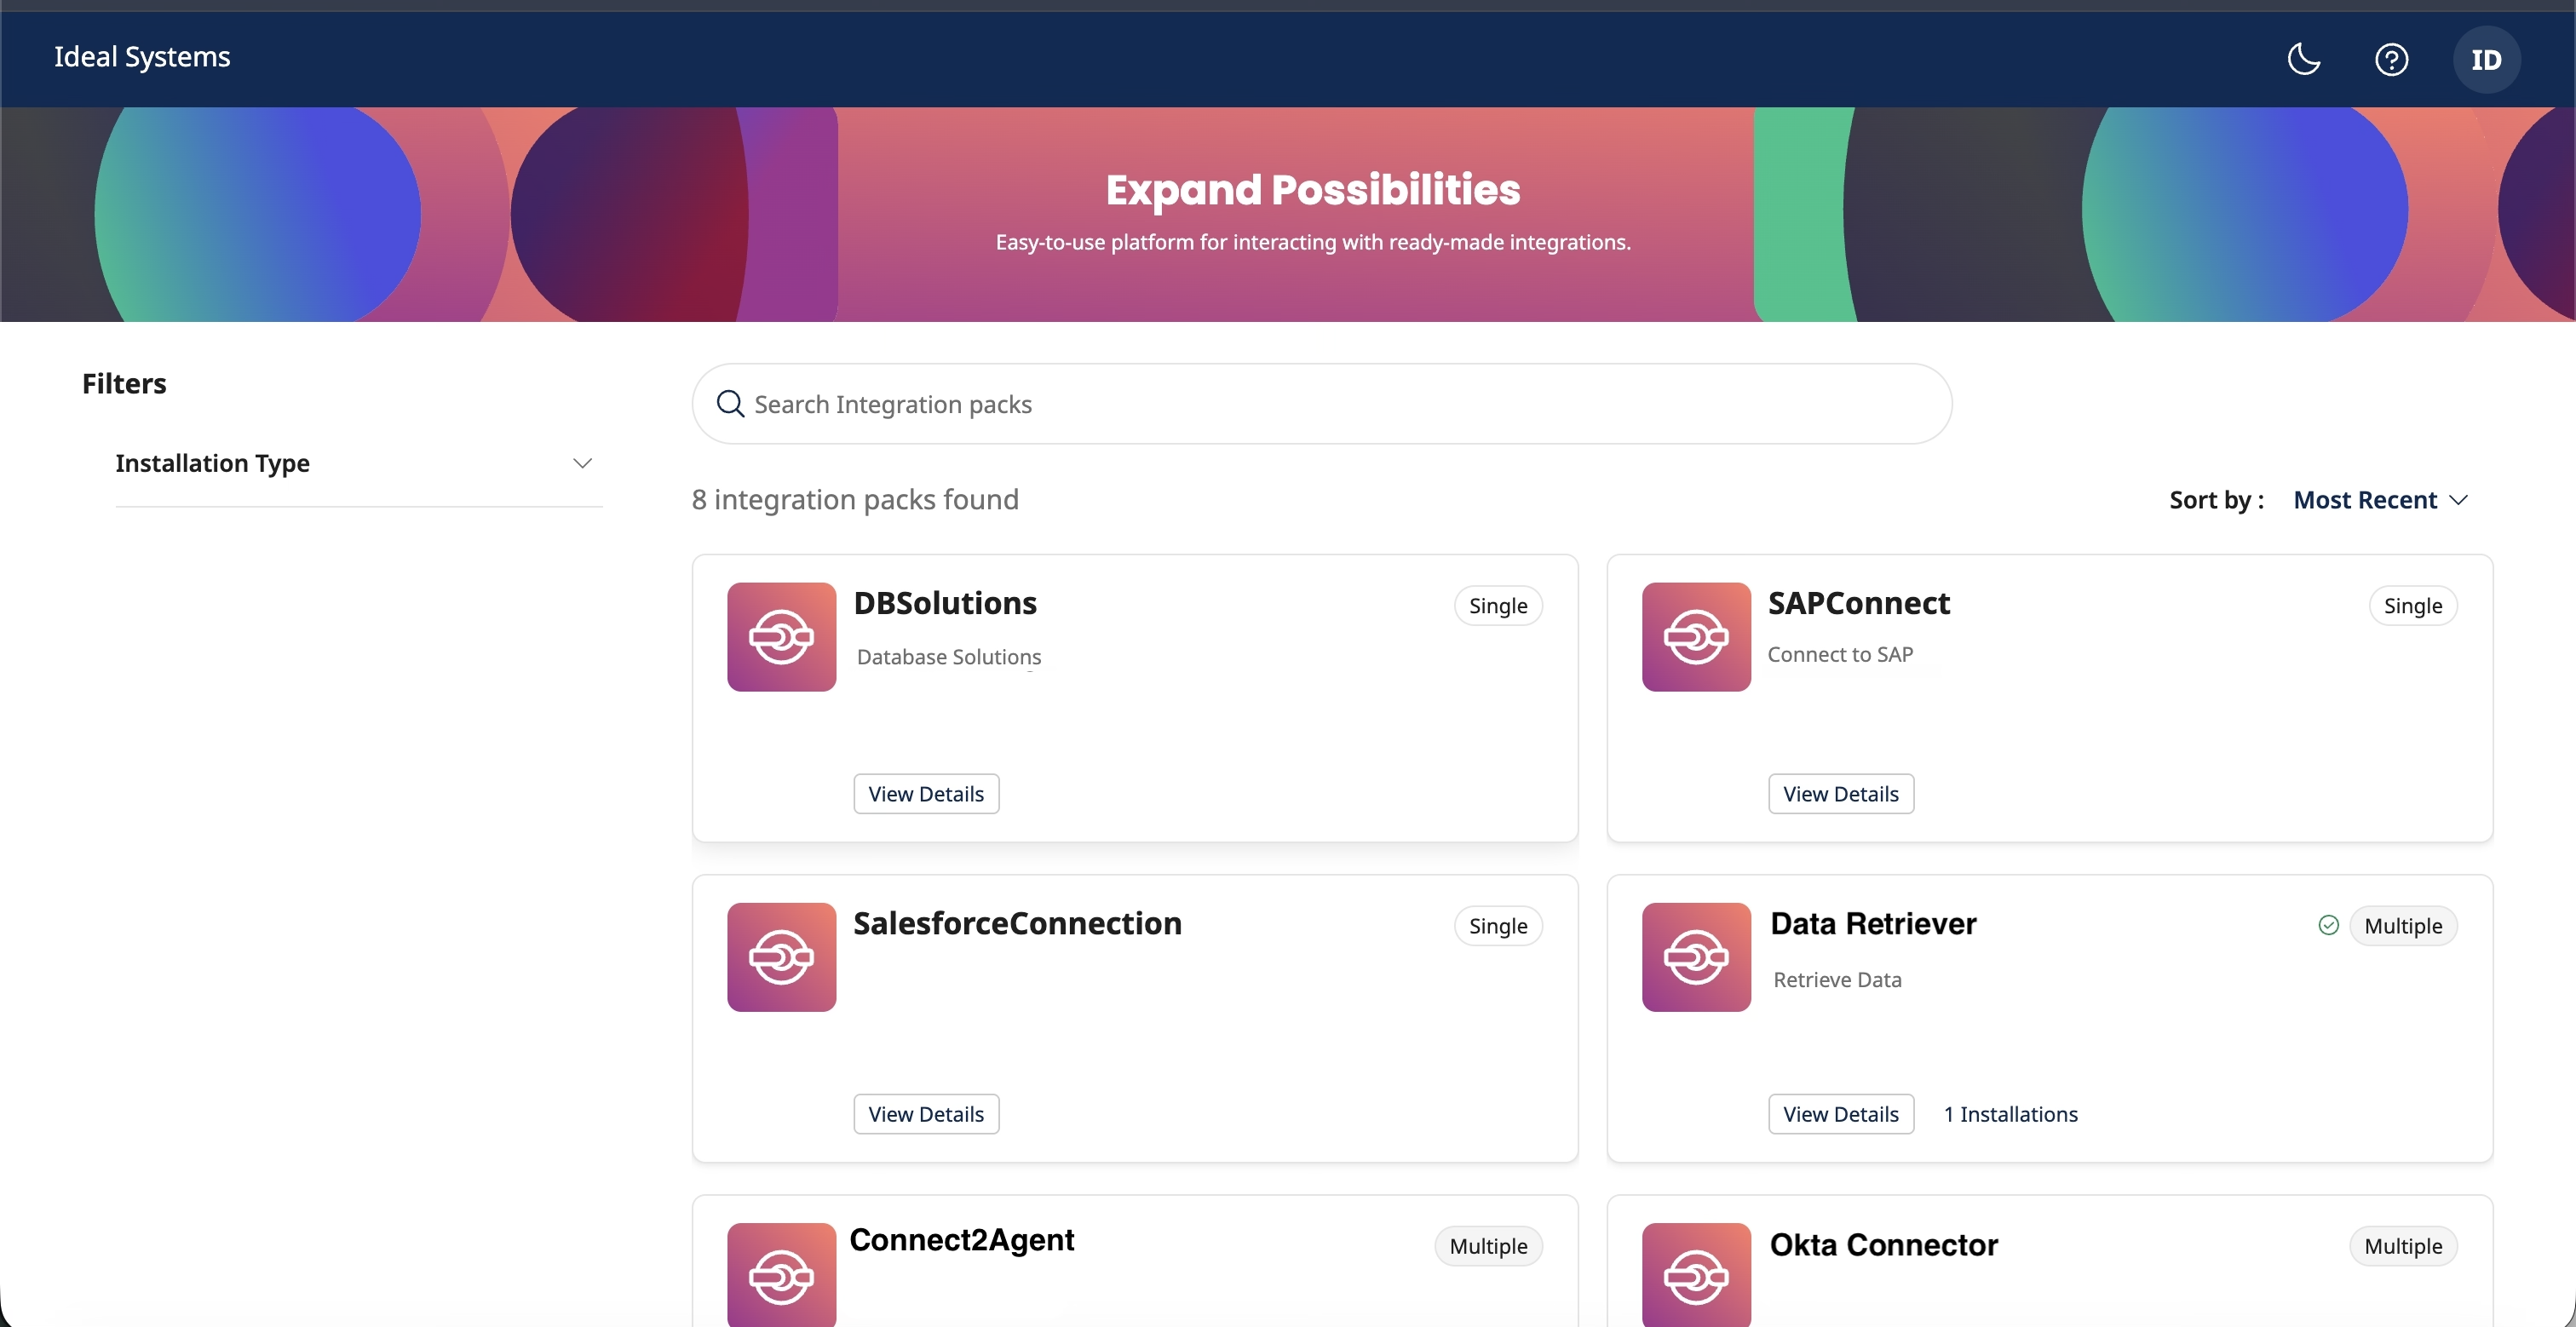Image resolution: width=2576 pixels, height=1327 pixels.
Task: Open the ID user profile avatar
Action: point(2486,59)
